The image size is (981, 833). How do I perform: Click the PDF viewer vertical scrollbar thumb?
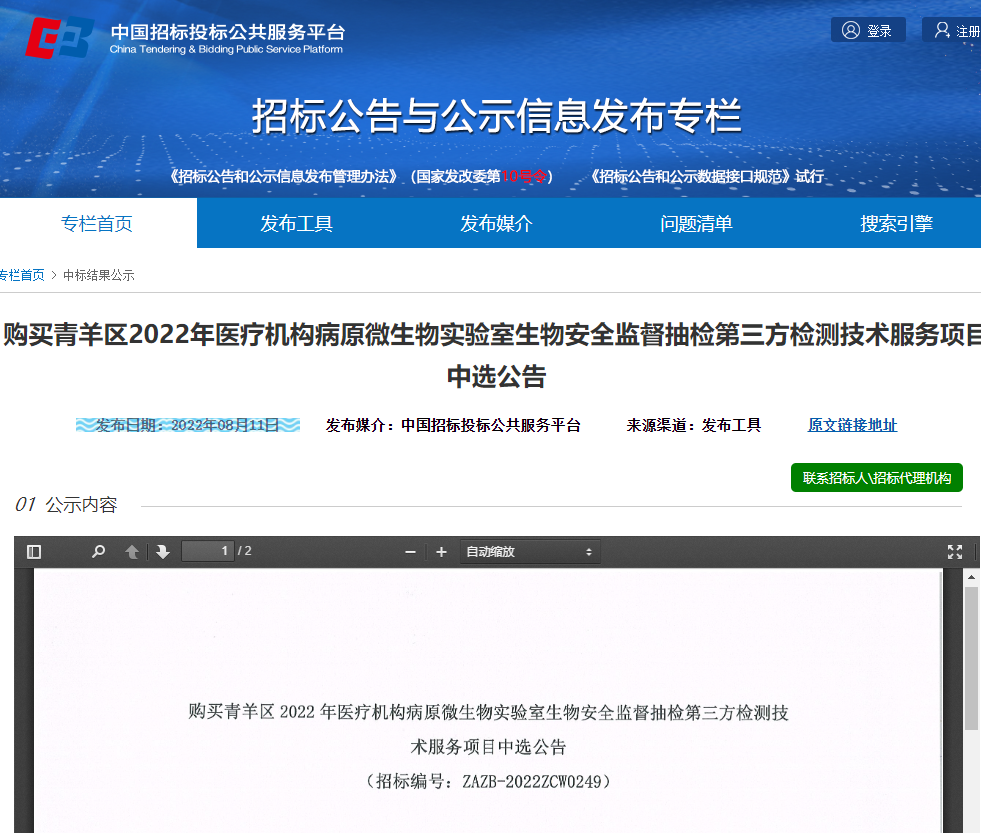click(971, 658)
